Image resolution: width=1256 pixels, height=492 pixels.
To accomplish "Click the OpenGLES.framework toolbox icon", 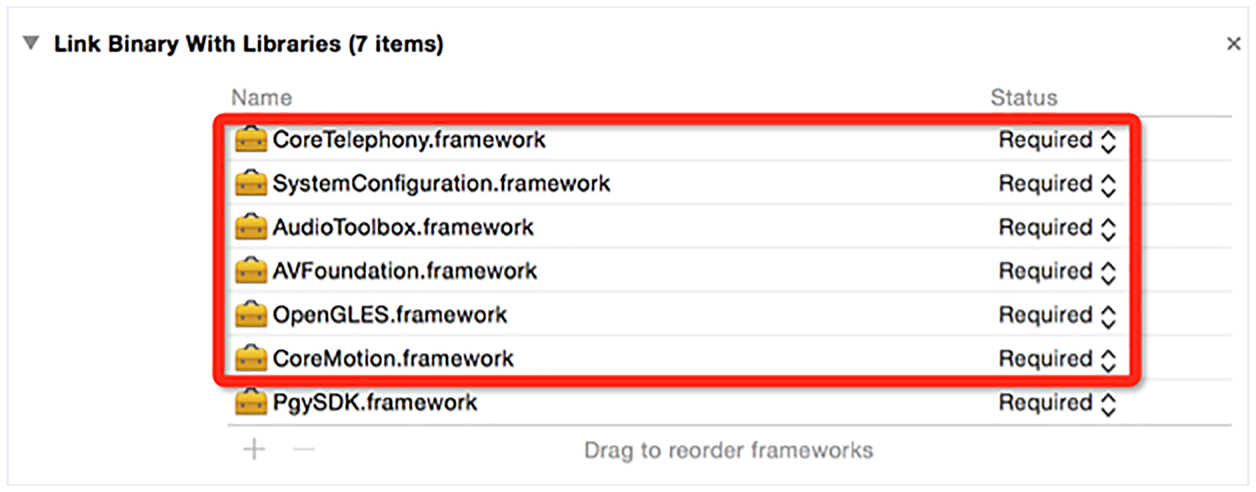I will point(251,315).
